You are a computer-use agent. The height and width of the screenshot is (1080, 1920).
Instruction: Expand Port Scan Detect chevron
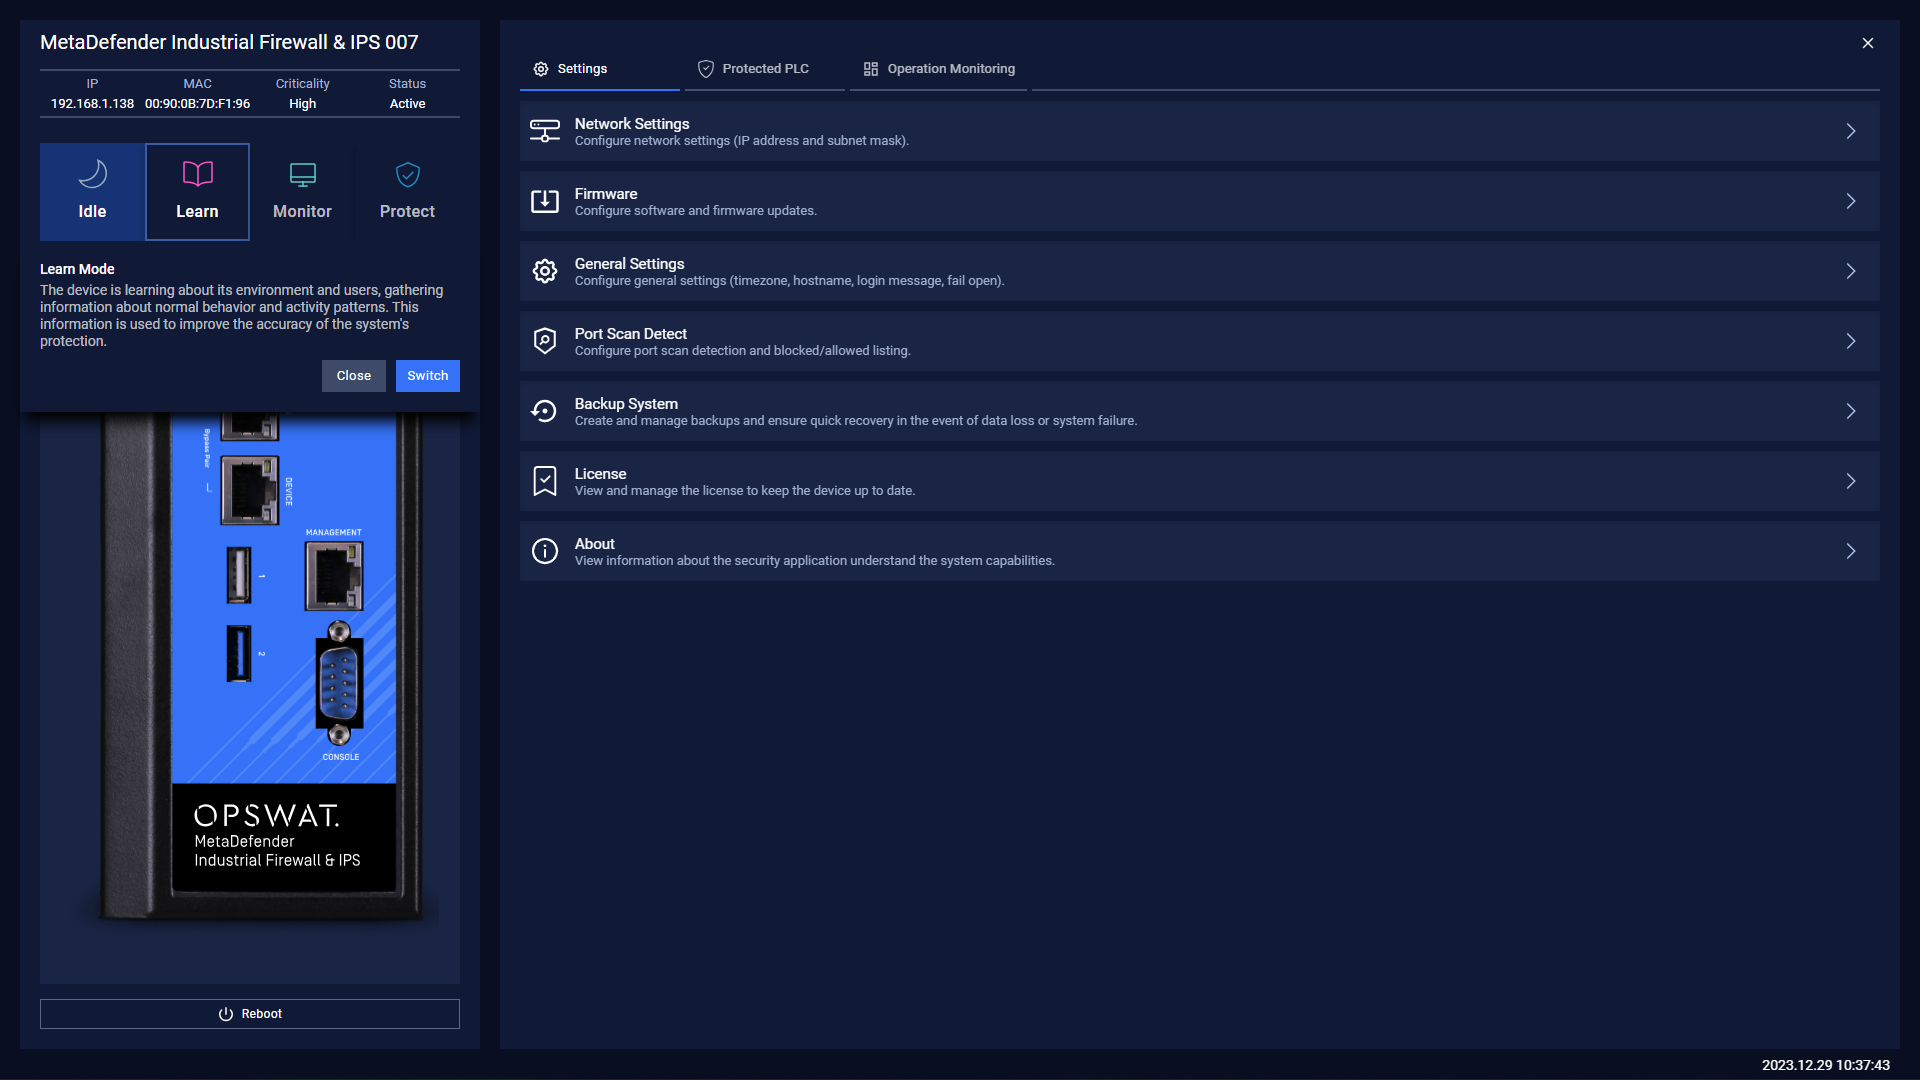coord(1851,341)
